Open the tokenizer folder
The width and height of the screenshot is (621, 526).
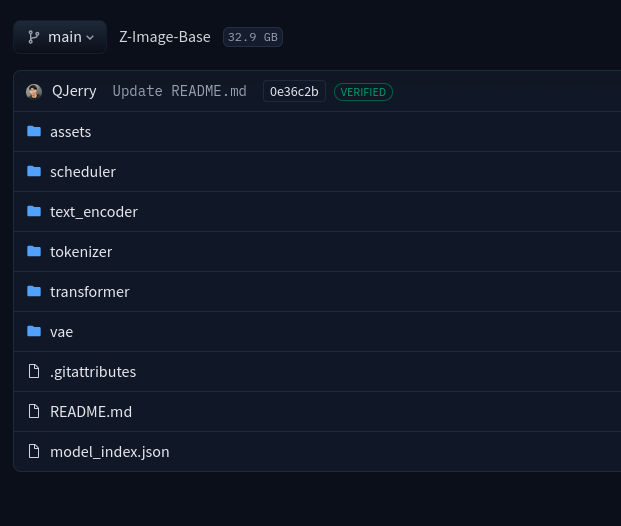coord(81,252)
